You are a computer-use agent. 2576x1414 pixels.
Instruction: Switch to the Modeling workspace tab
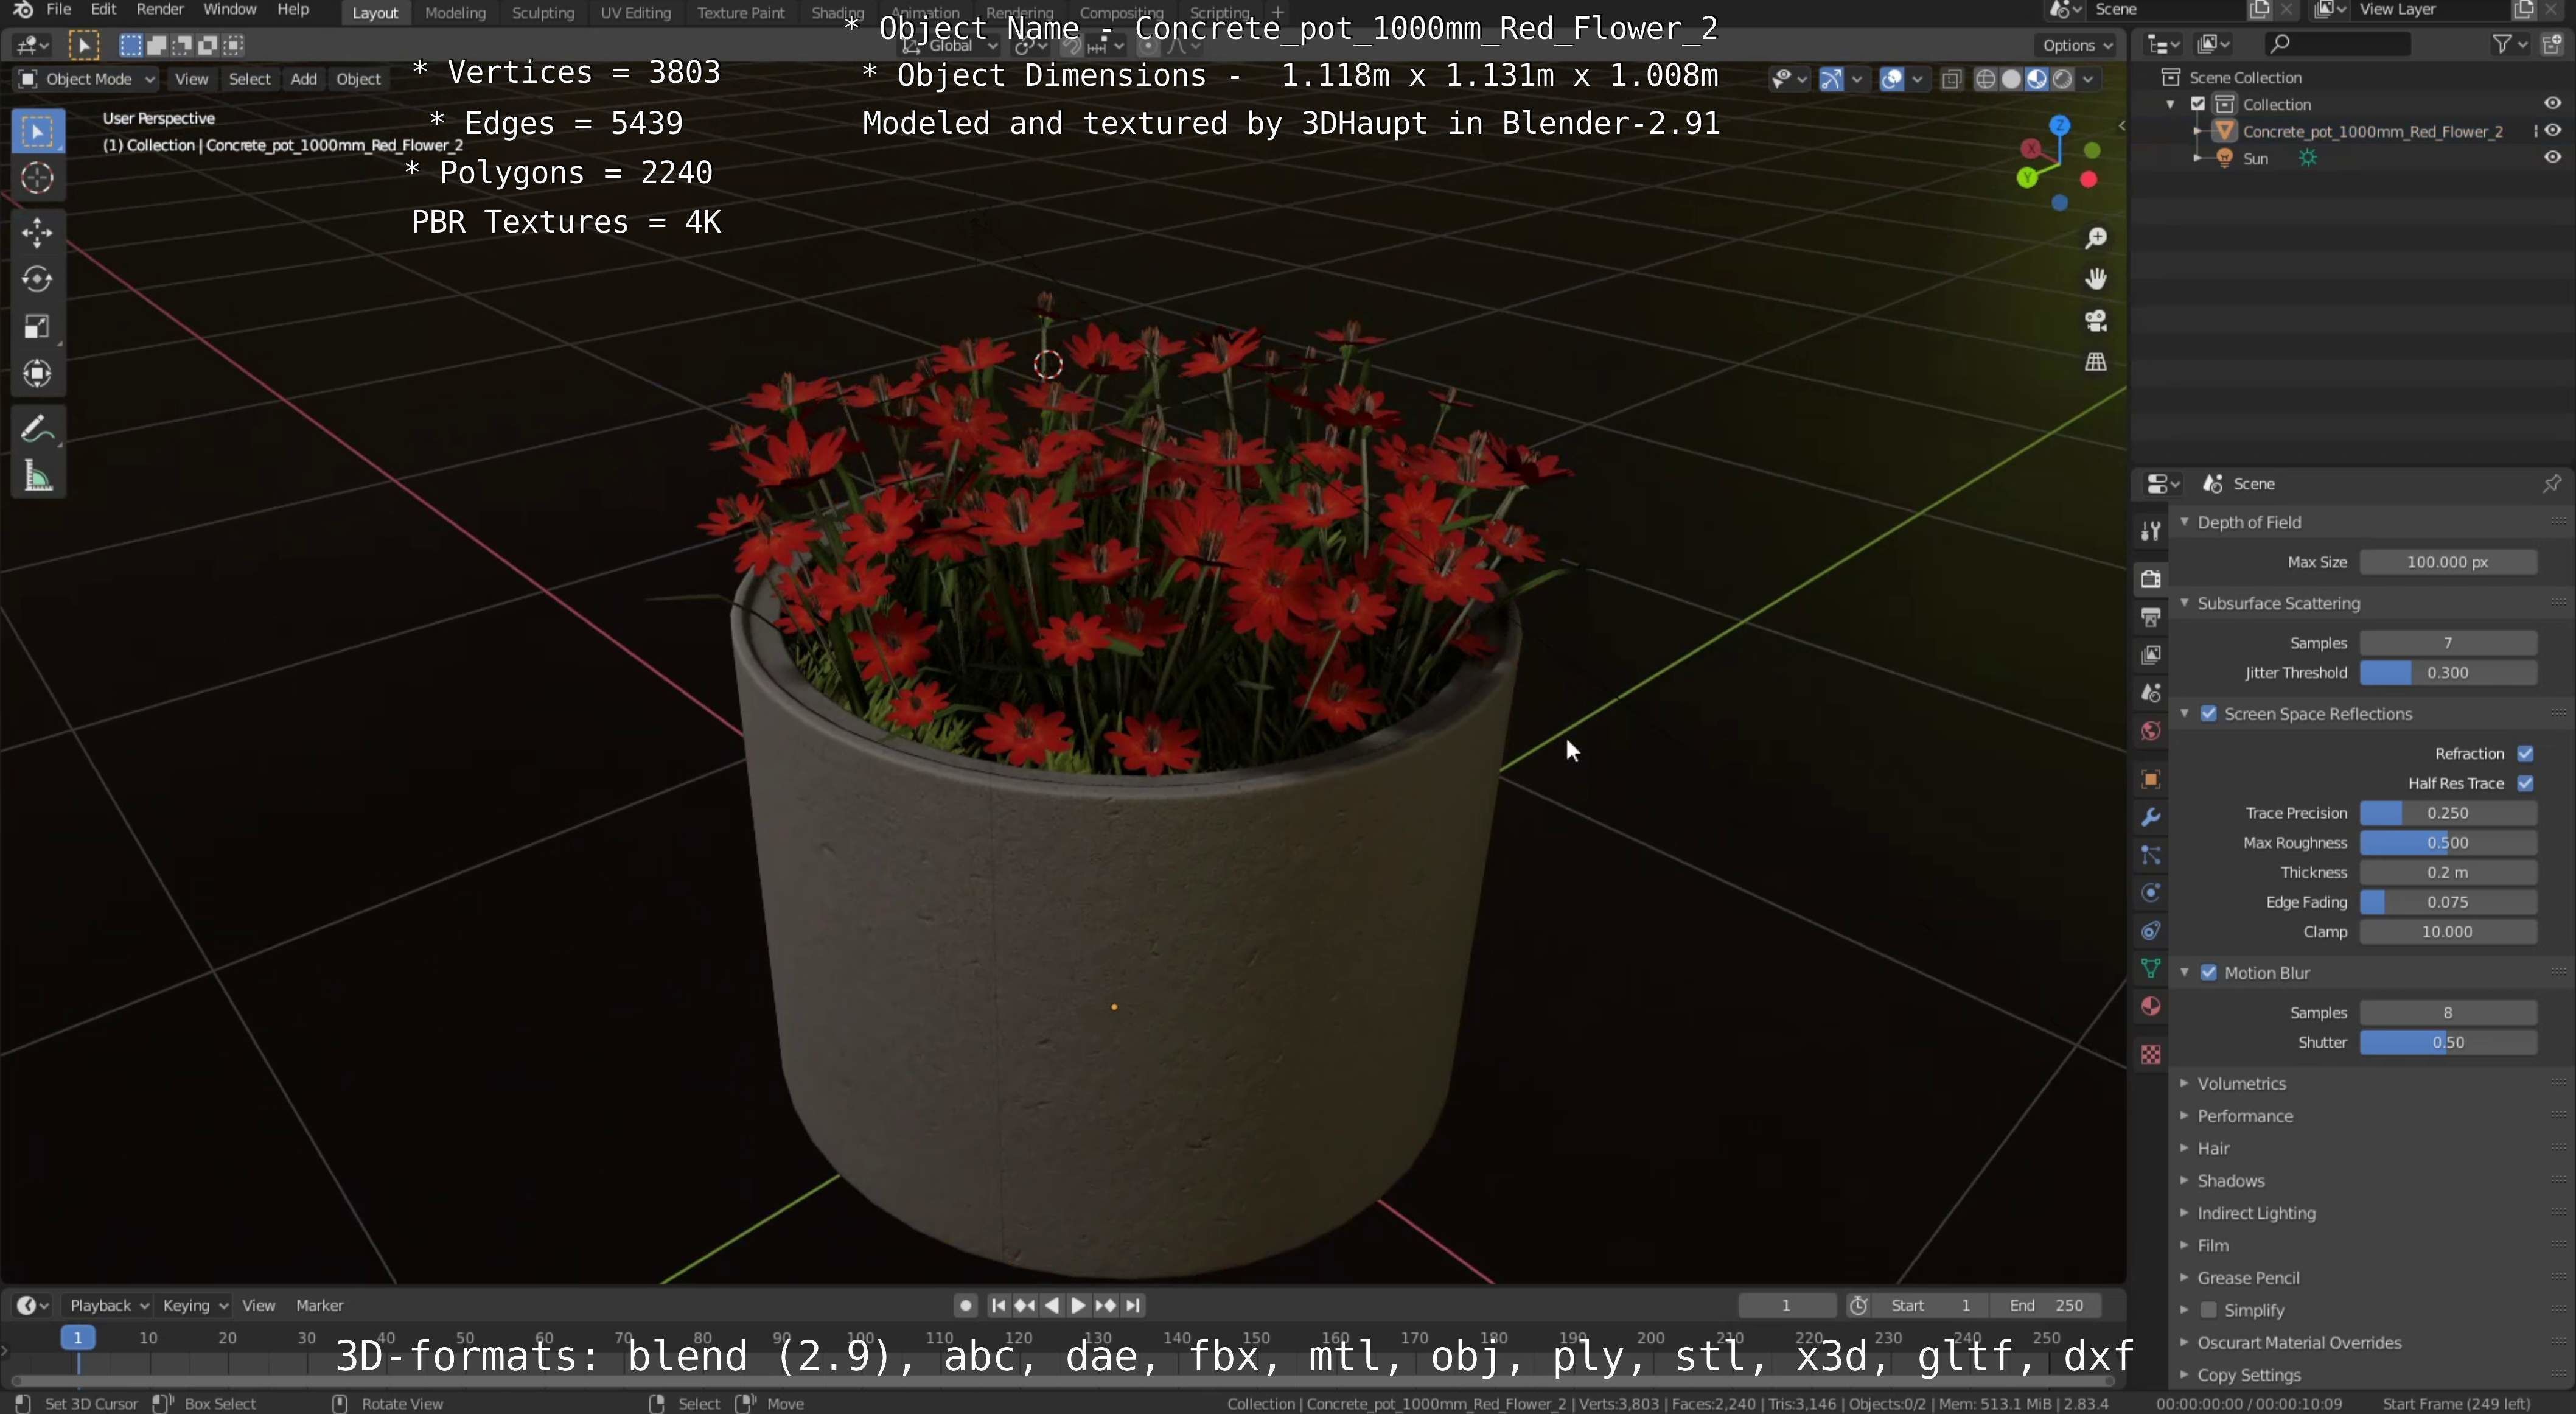455,13
